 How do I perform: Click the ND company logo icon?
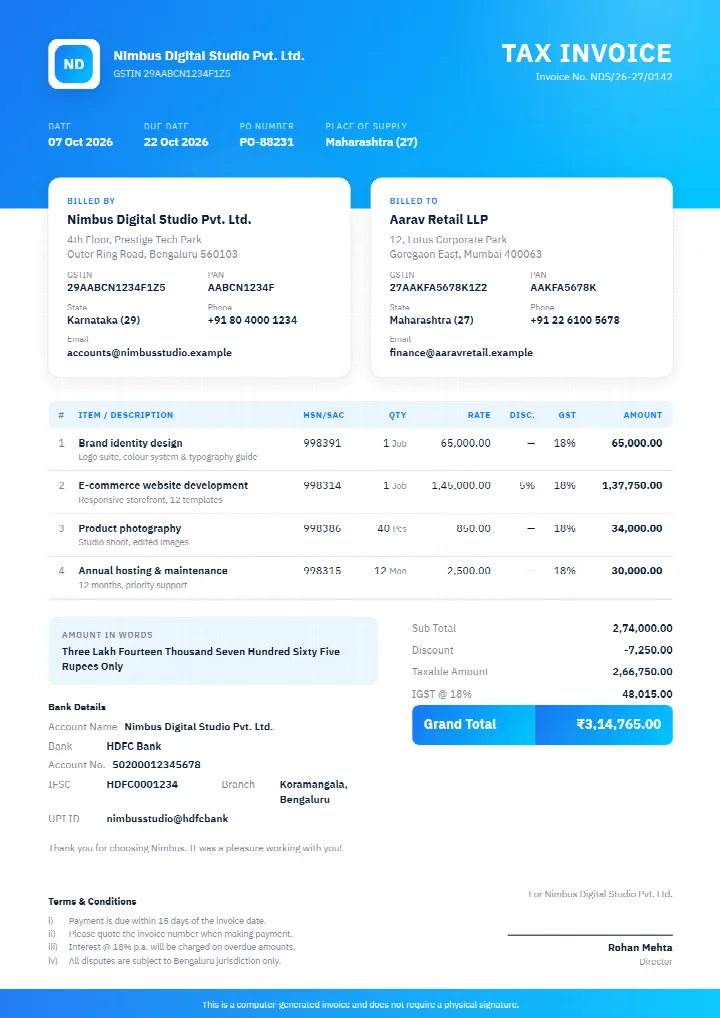(x=74, y=64)
